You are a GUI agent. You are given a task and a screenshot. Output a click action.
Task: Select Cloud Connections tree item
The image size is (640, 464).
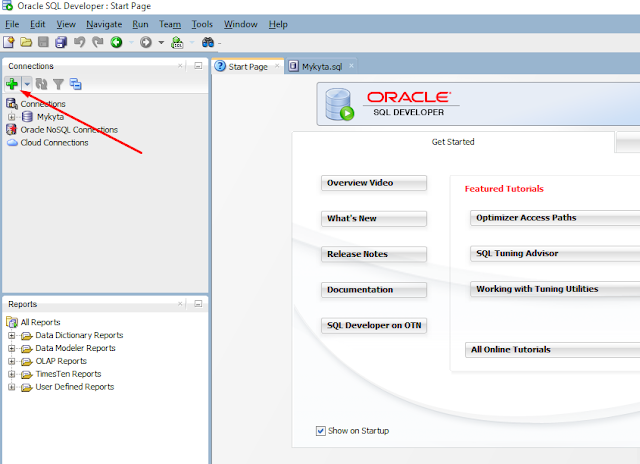[54, 142]
